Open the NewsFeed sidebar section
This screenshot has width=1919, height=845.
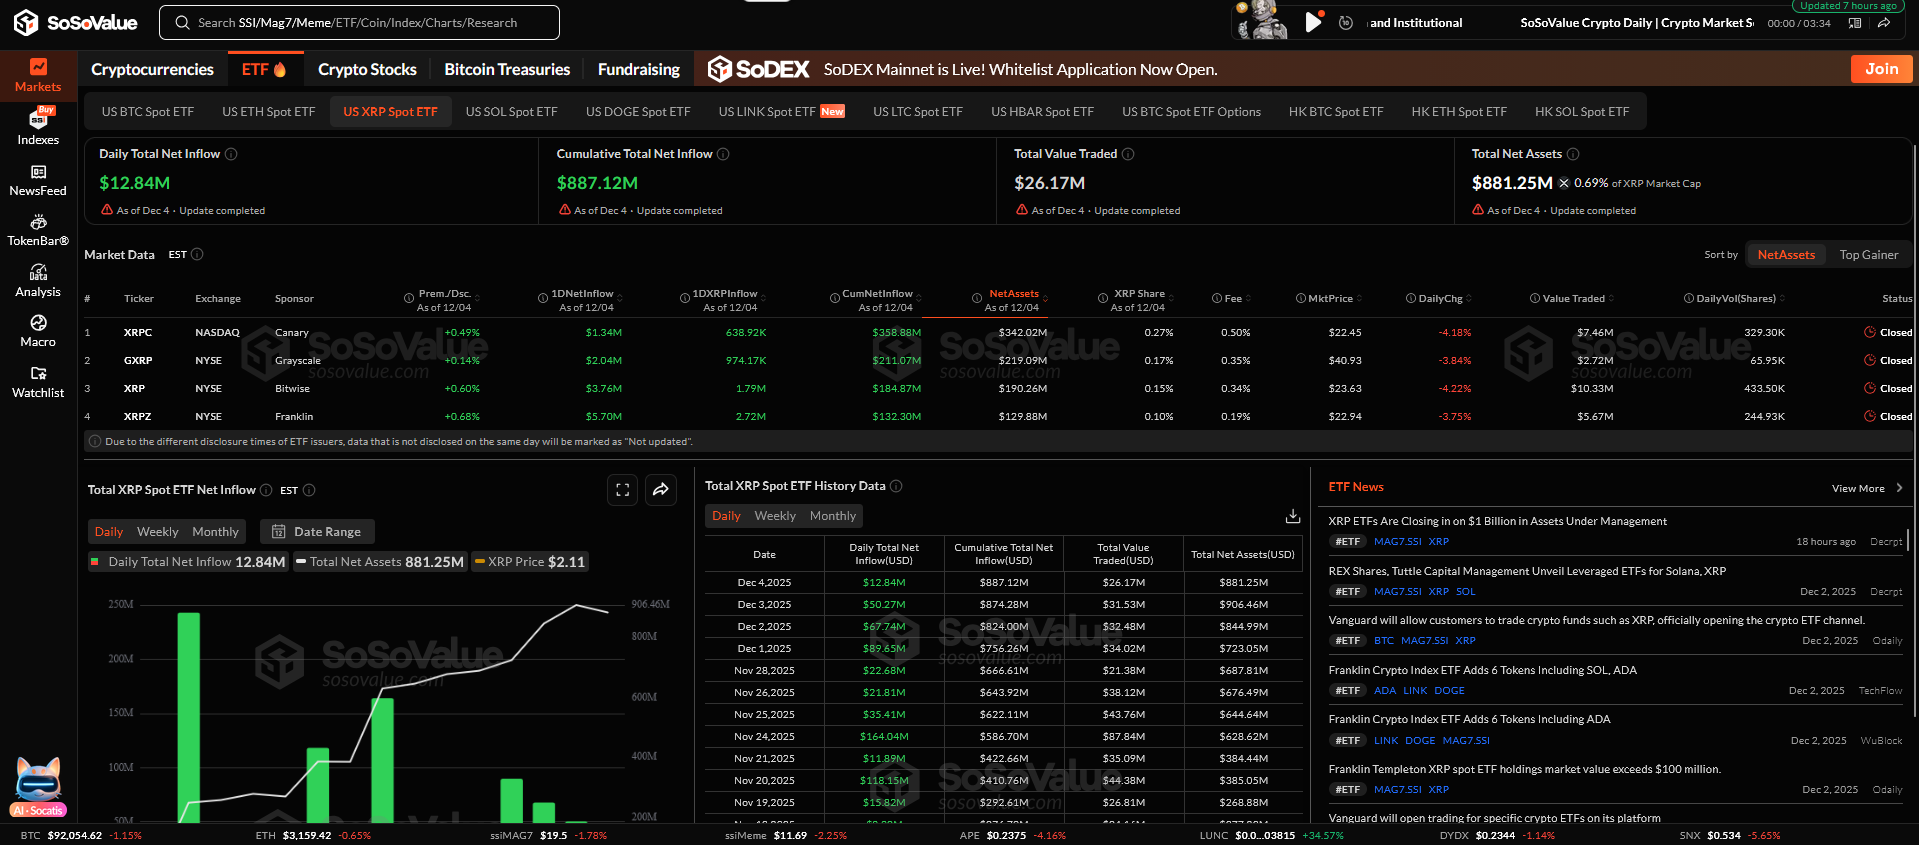coord(38,180)
